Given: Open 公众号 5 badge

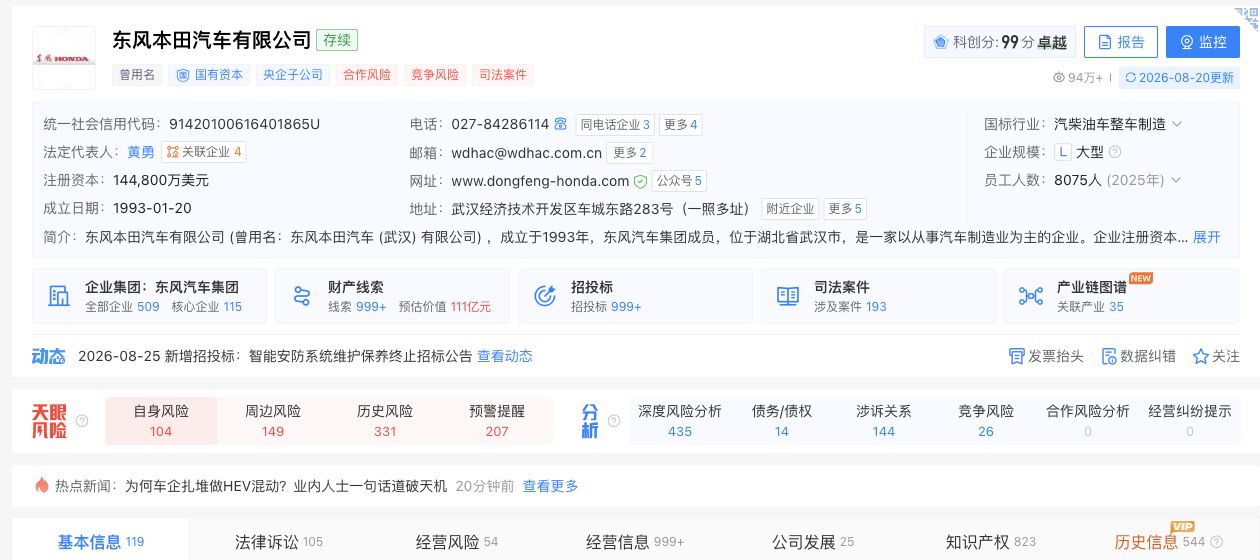Looking at the screenshot, I should pos(679,181).
